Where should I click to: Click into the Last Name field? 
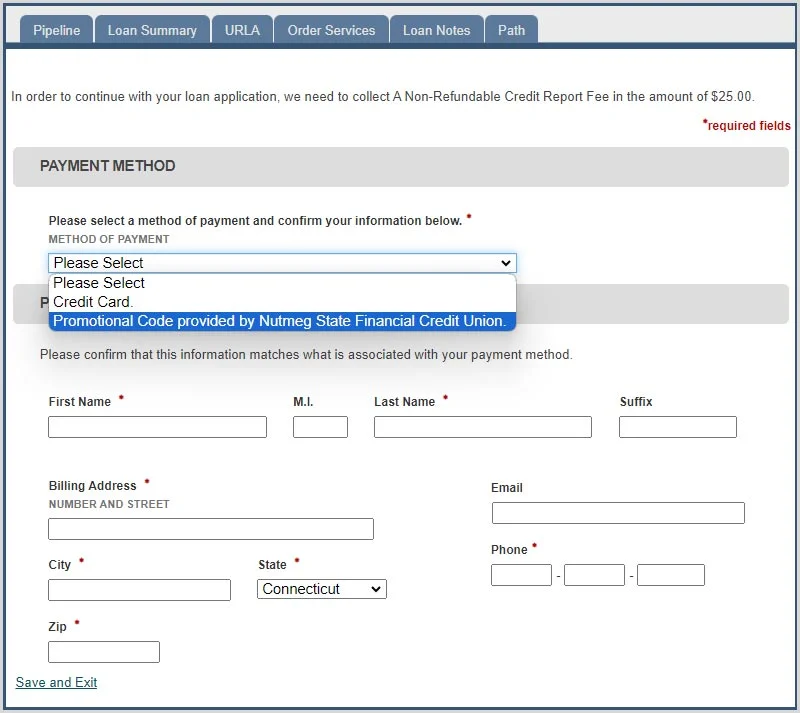(483, 427)
